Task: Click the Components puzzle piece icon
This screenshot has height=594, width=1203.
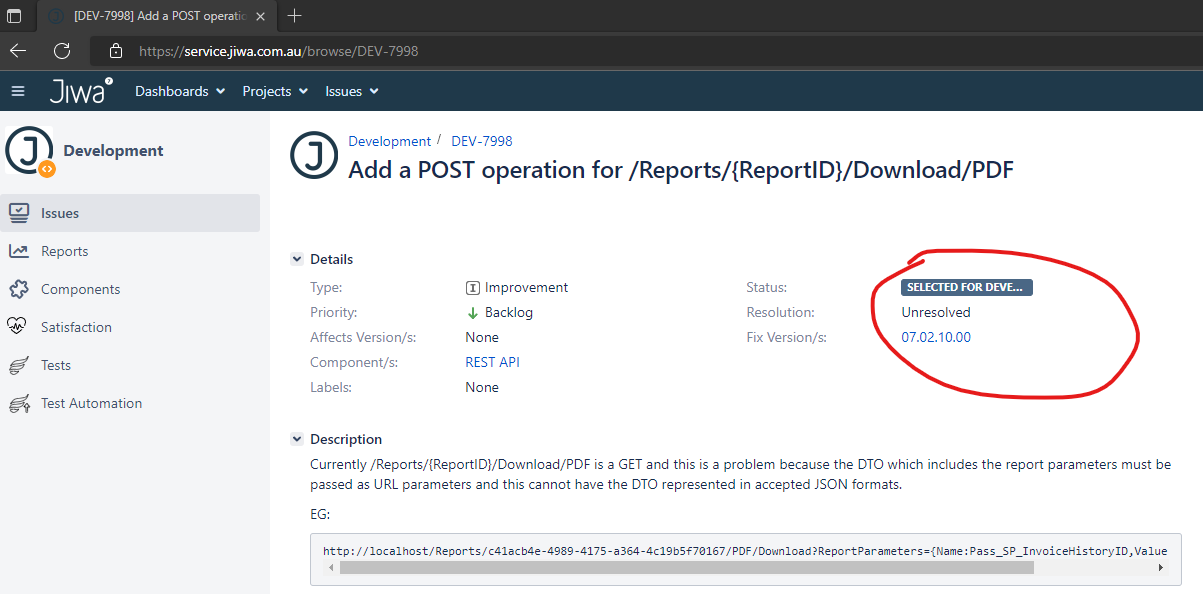Action: tap(18, 289)
